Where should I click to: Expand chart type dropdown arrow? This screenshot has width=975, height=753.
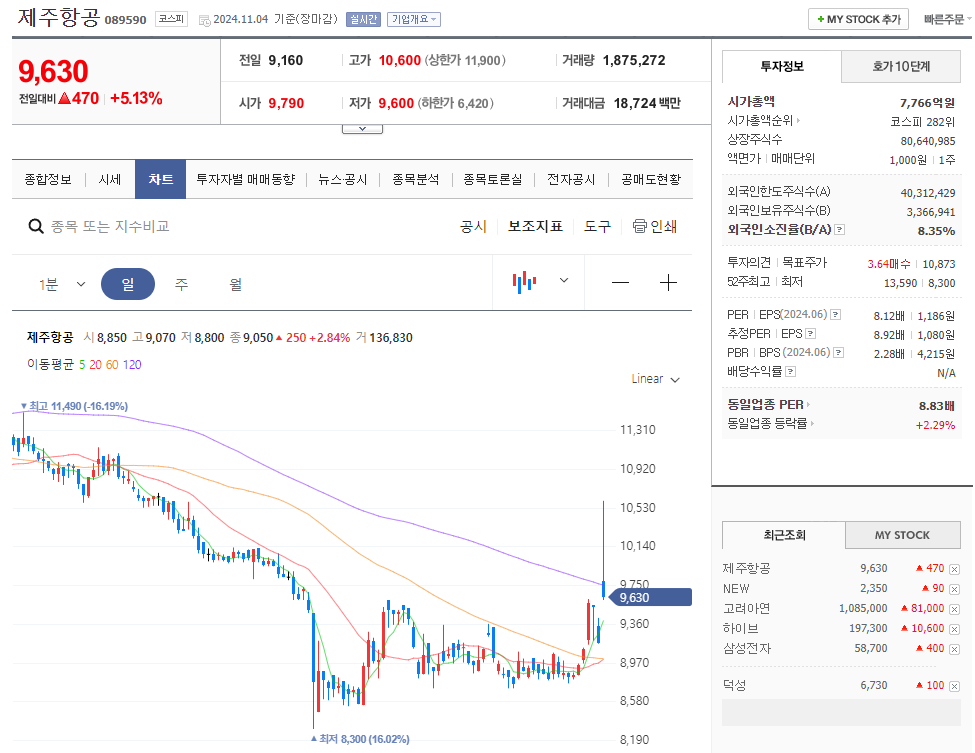pos(564,280)
